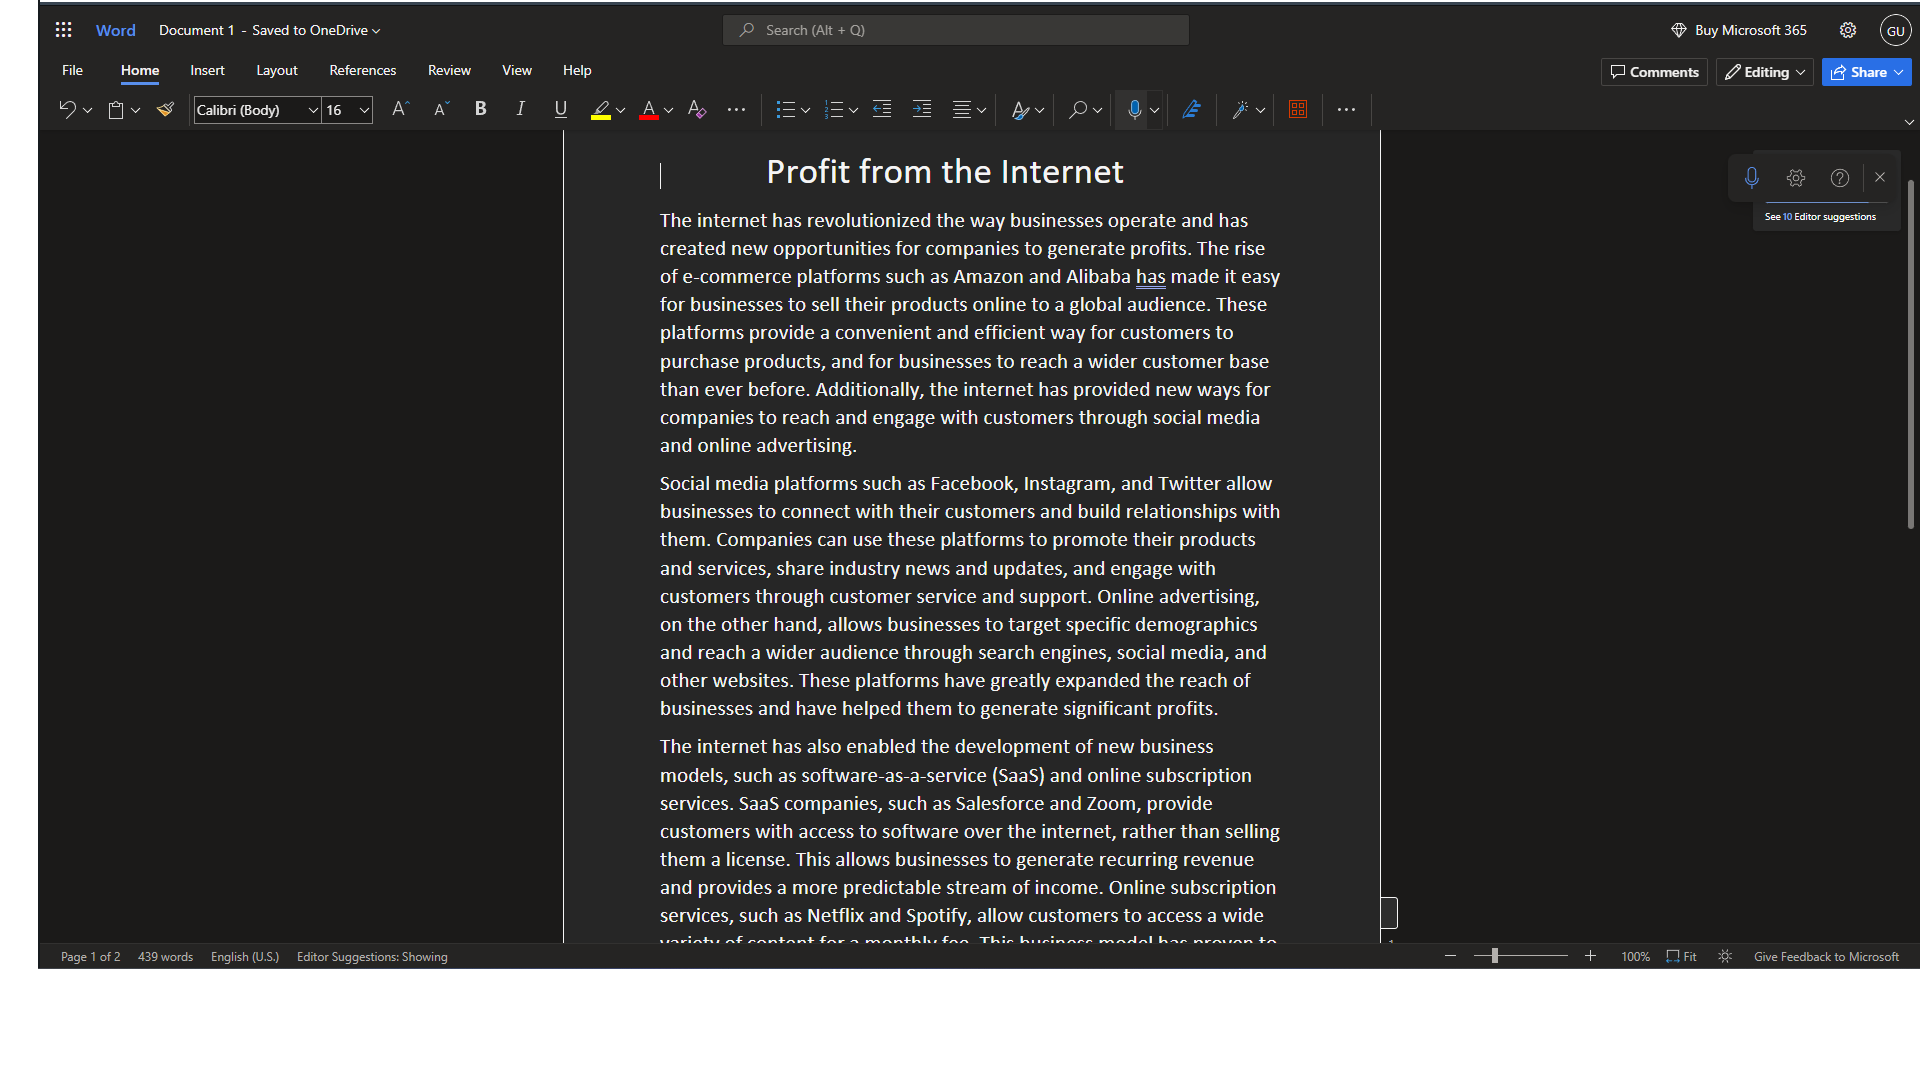Open the File menu
Image resolution: width=1920 pixels, height=1080 pixels.
pyautogui.click(x=72, y=70)
